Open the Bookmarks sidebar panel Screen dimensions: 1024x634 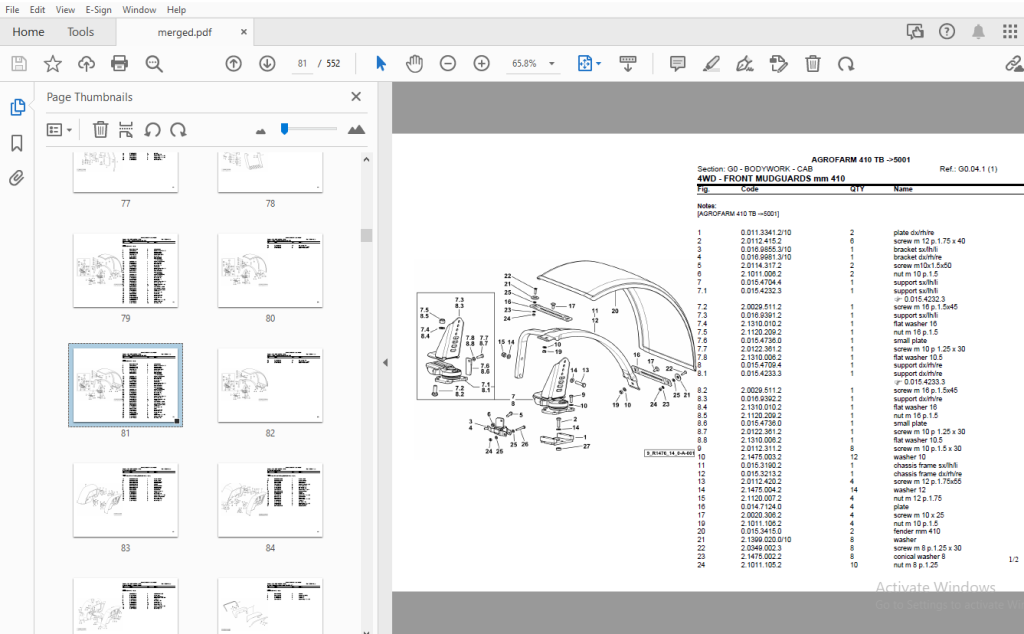coord(17,143)
